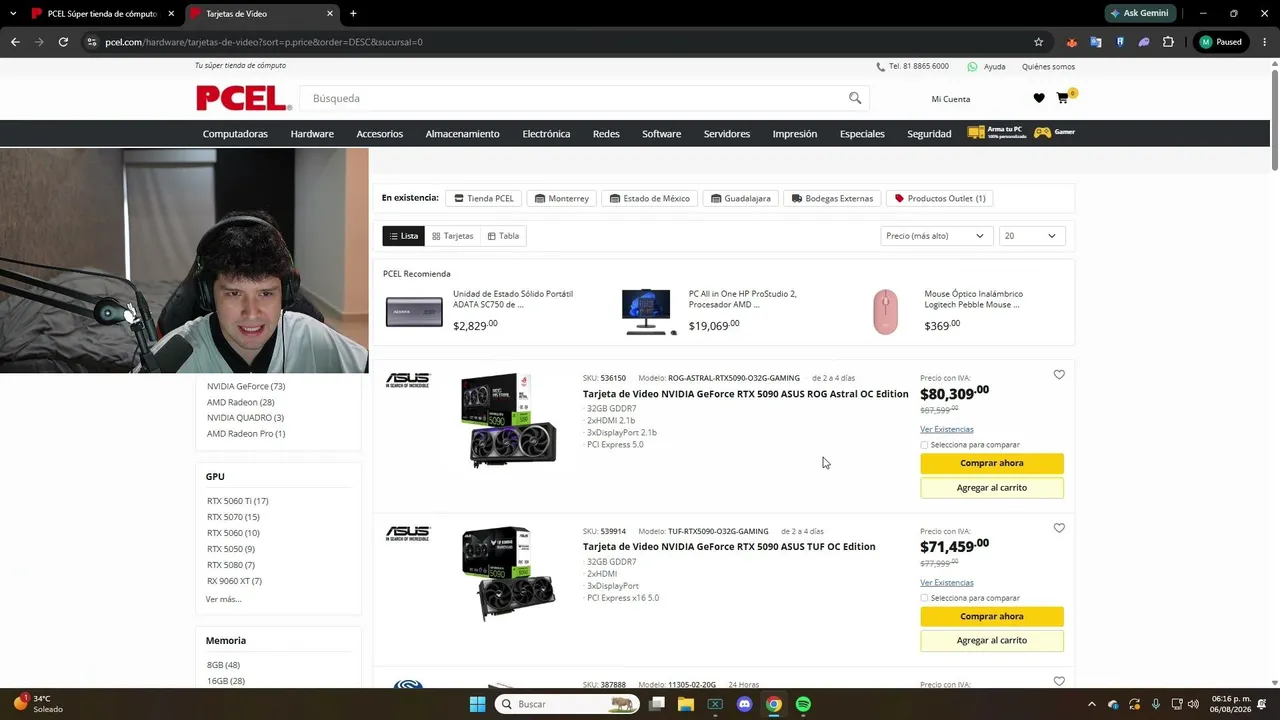Open the Arma tu PC builder

995,132
